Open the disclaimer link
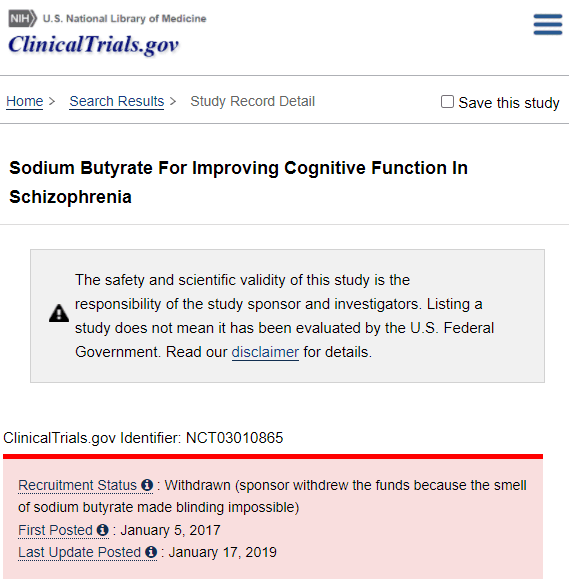This screenshot has height=588, width=569. 265,352
